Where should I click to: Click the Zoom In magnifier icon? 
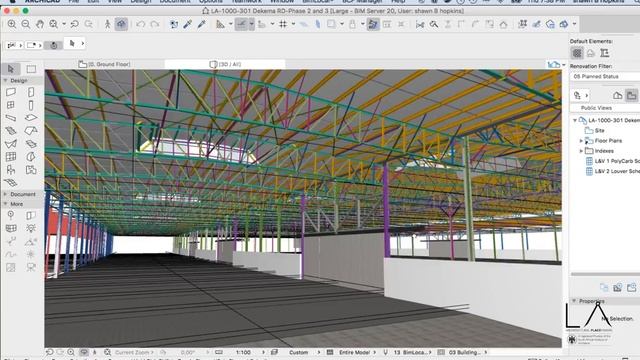click(12, 24)
